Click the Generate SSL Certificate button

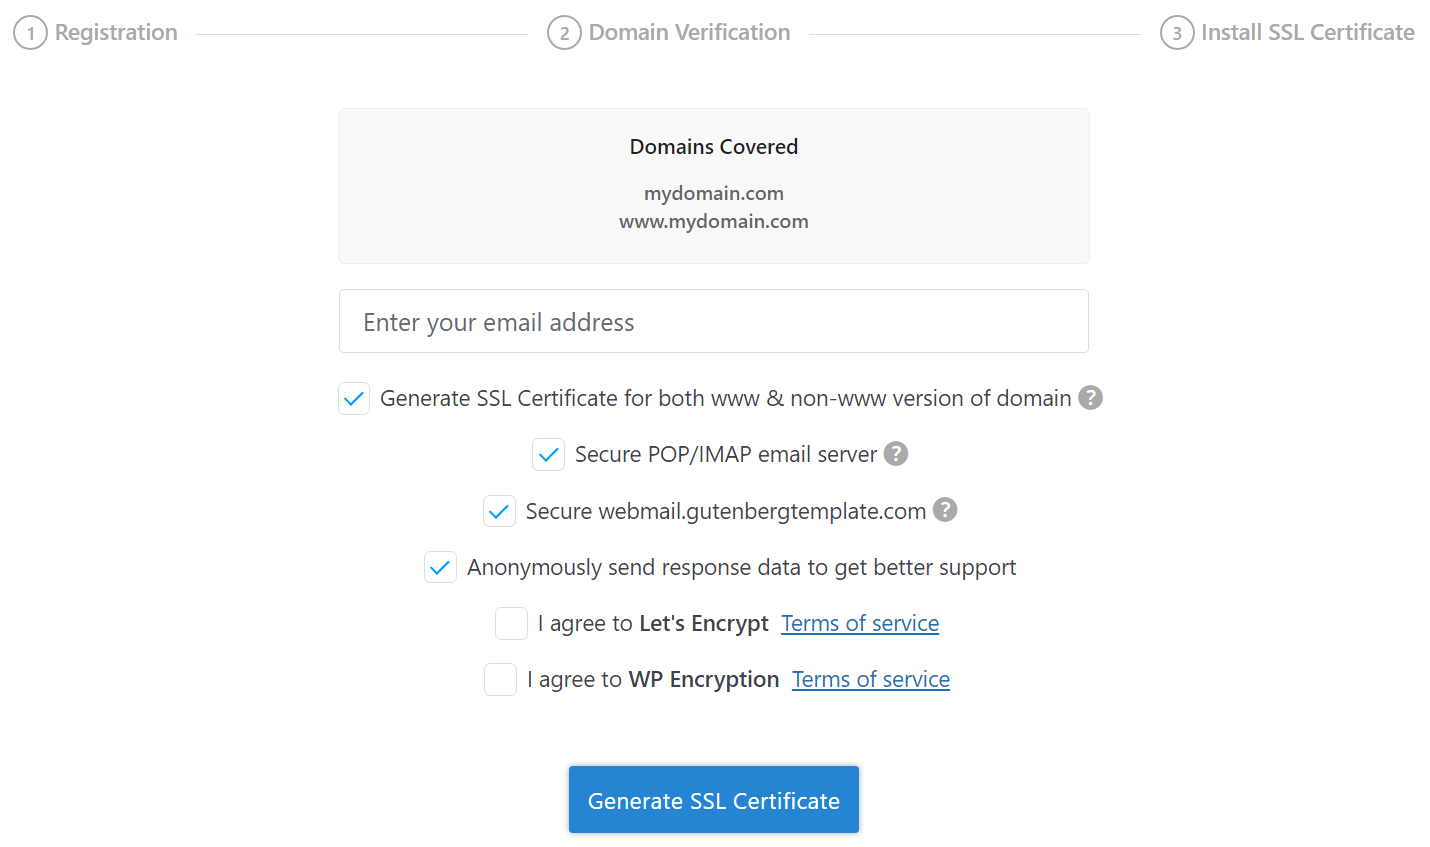(x=713, y=800)
